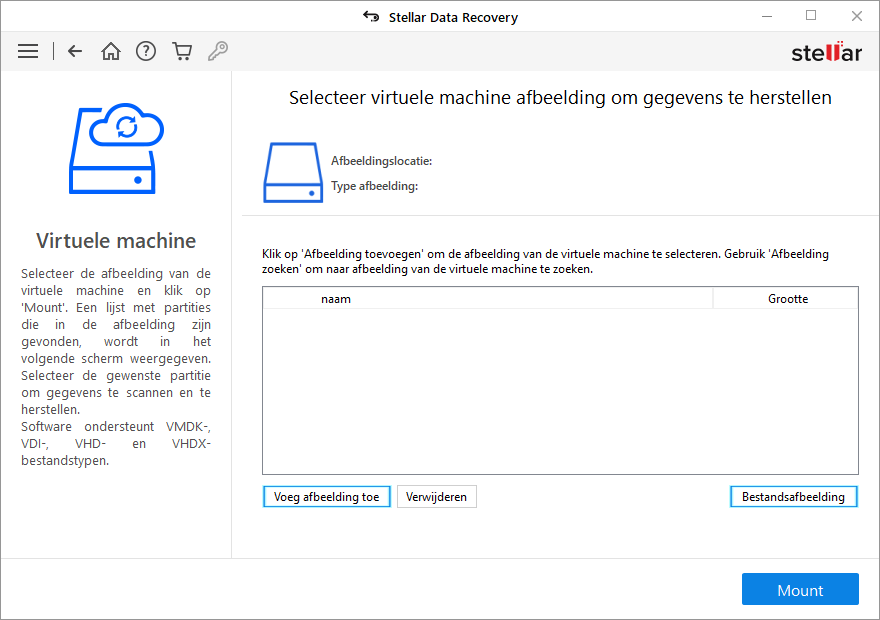Sort list by 'naam' column header

[488, 298]
